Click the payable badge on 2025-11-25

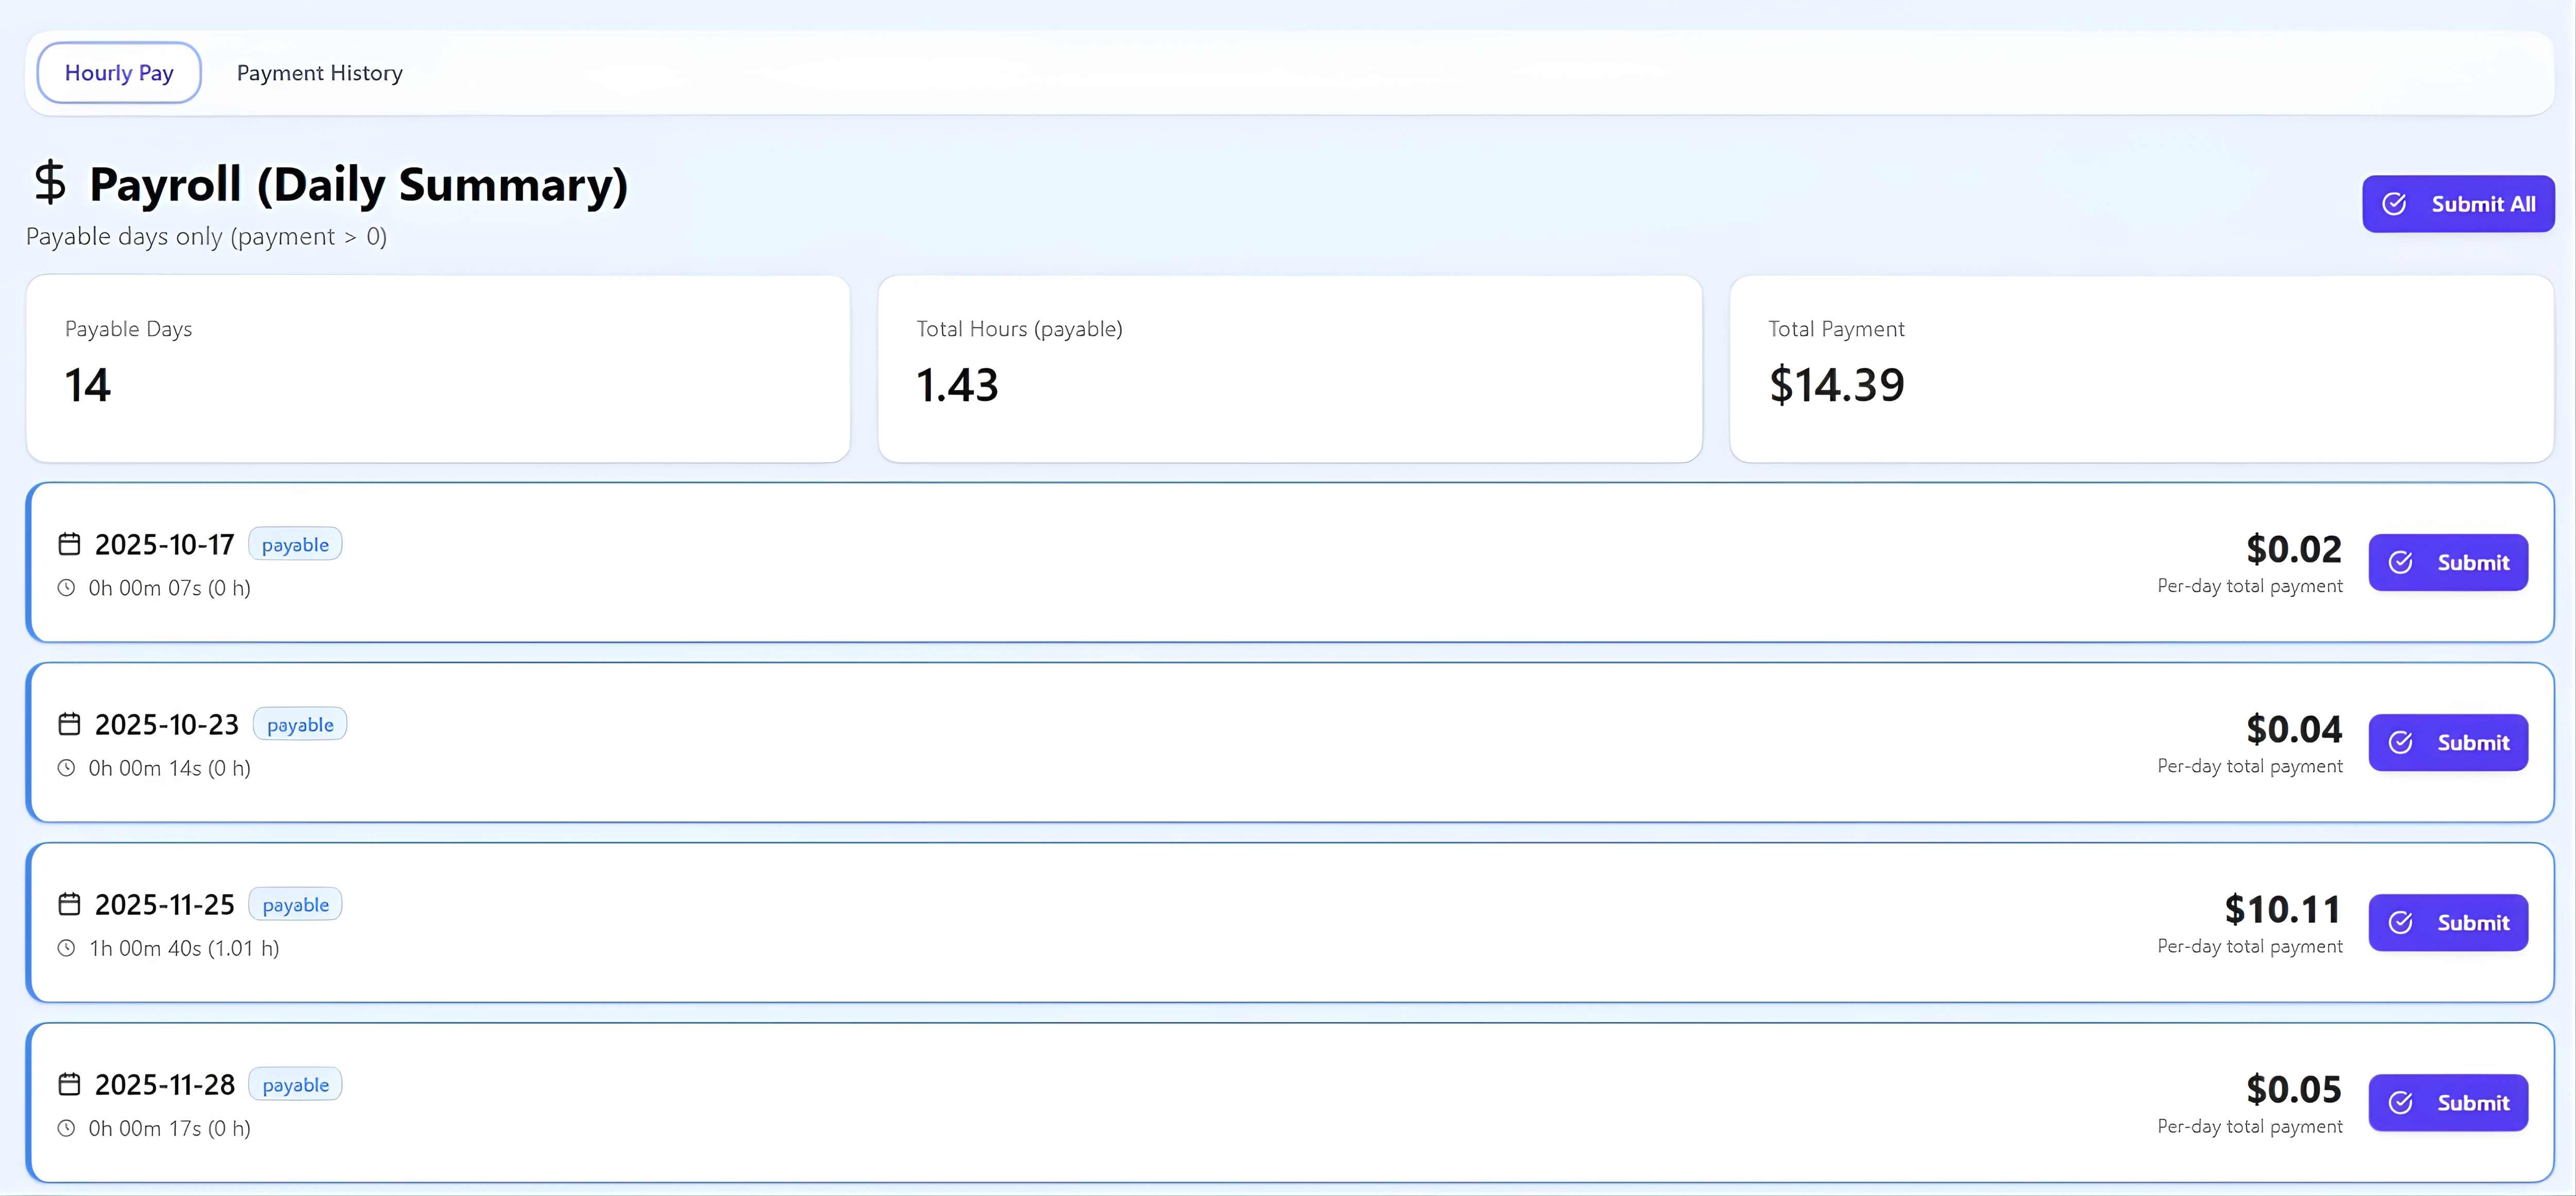(294, 903)
